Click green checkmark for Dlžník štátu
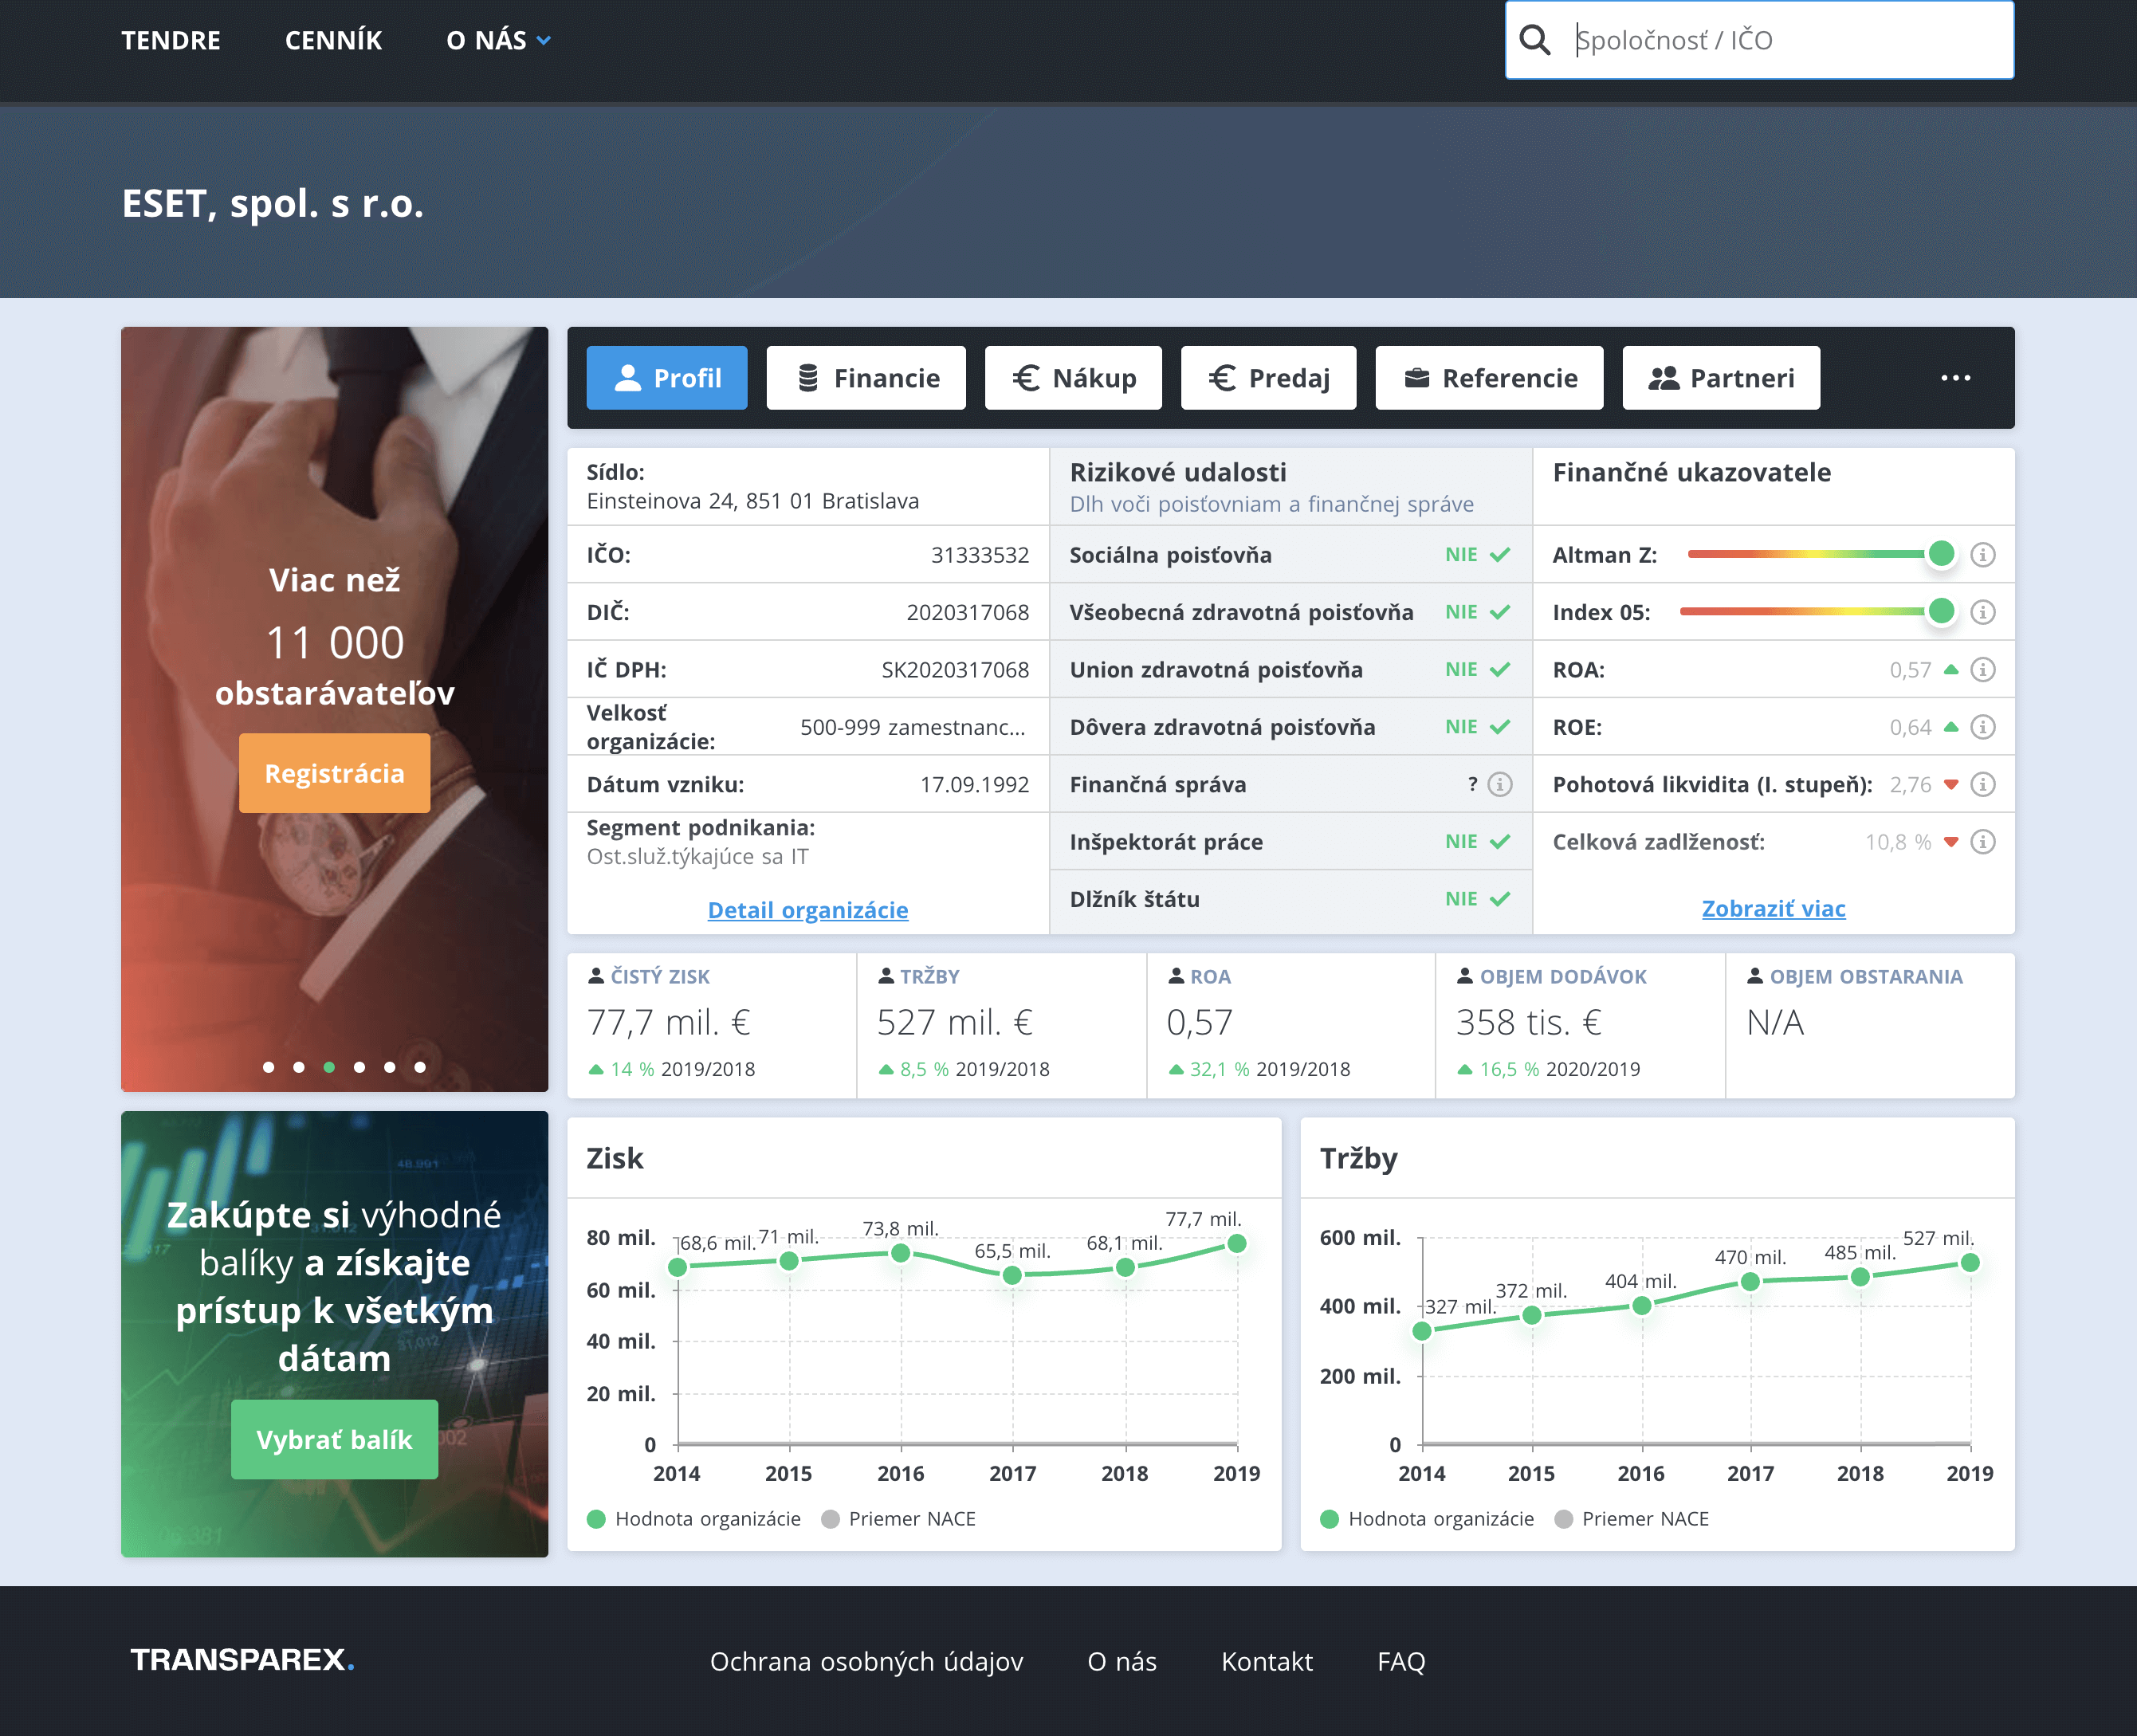The image size is (2137, 1736). click(1500, 899)
